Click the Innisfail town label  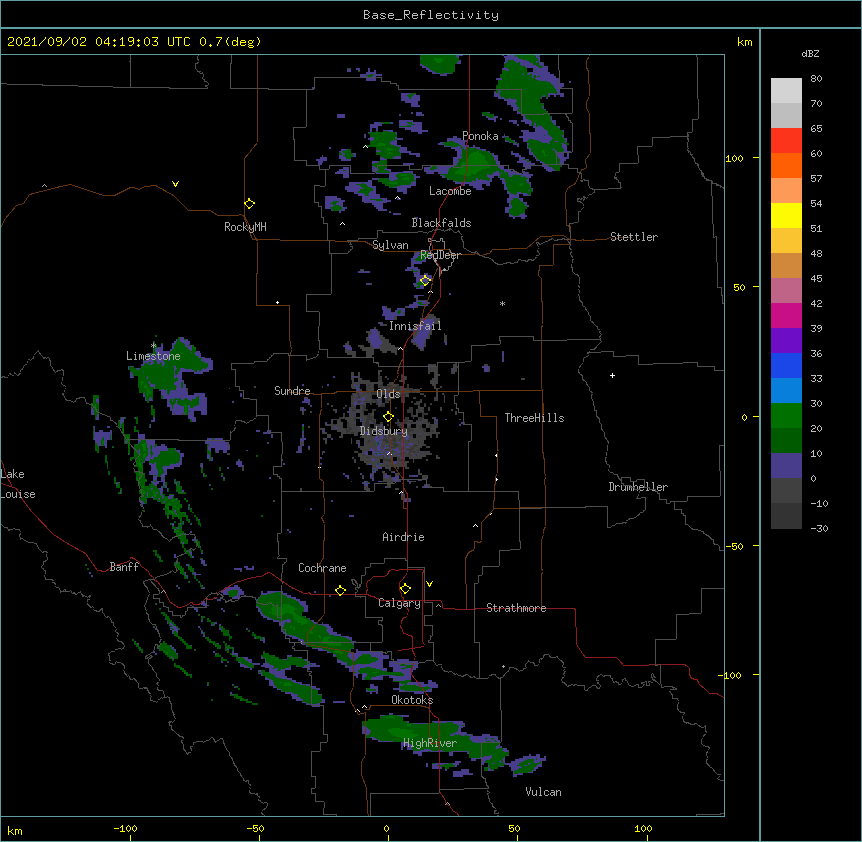click(415, 326)
